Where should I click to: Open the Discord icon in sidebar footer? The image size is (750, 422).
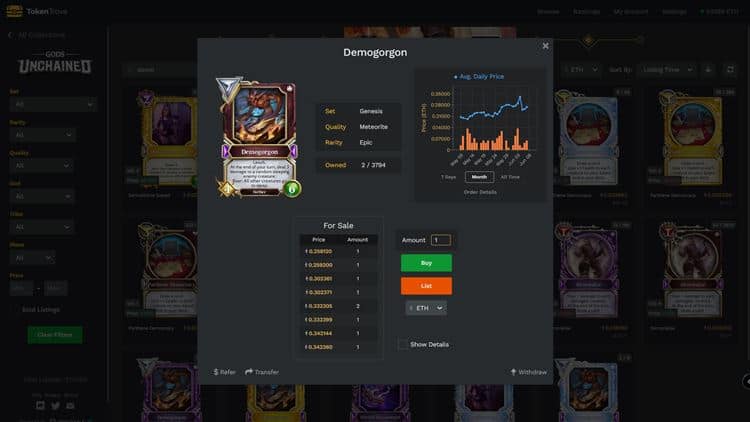(x=40, y=406)
